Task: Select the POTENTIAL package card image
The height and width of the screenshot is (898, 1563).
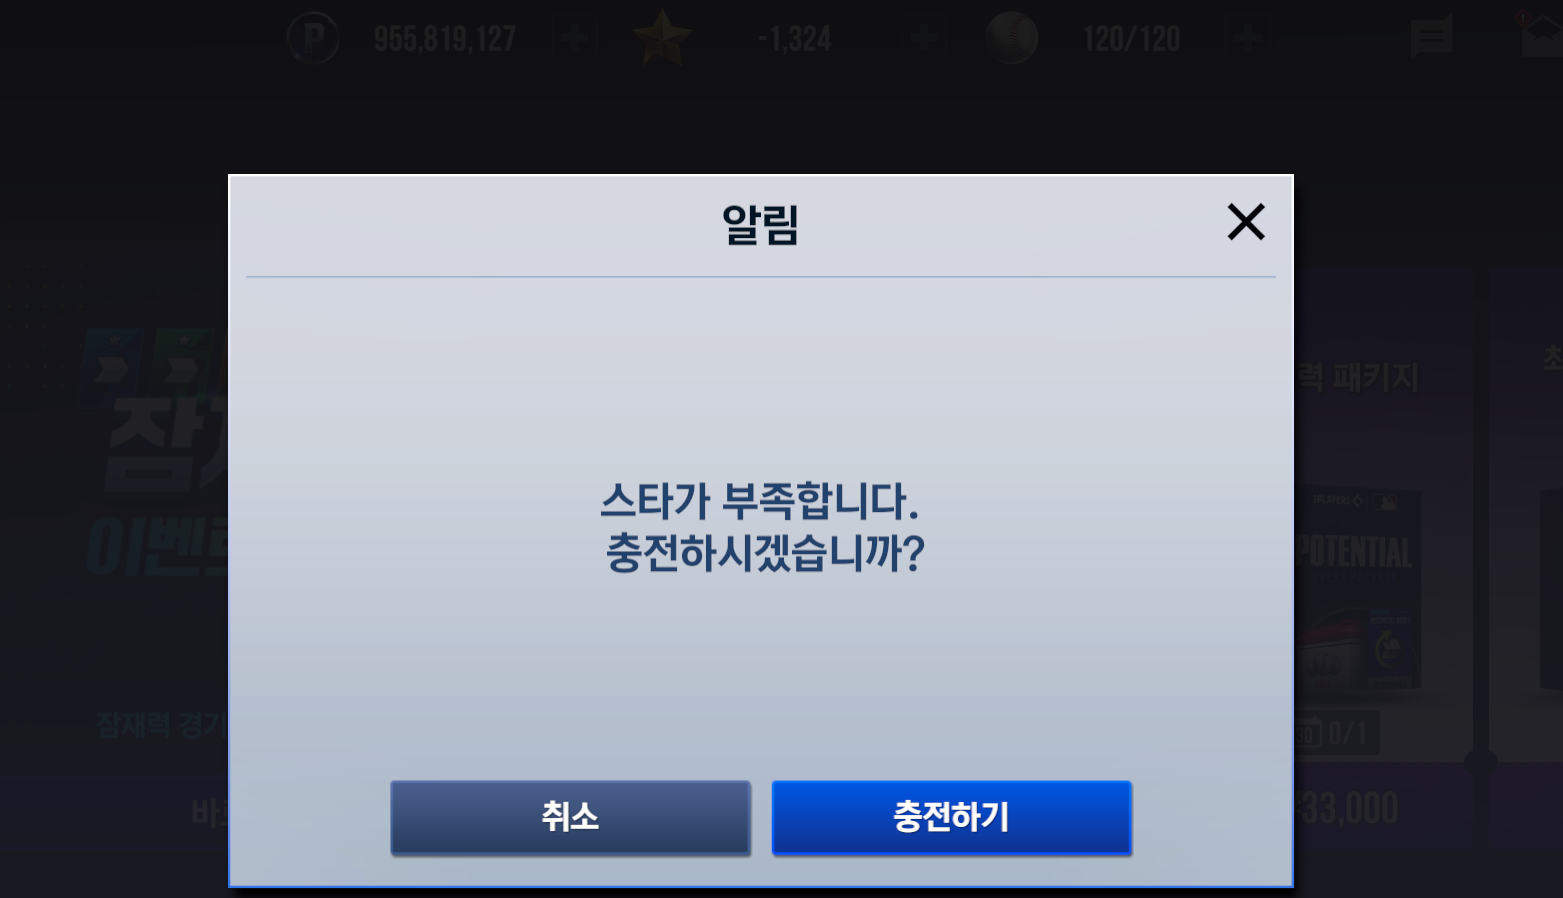Action: (1358, 590)
